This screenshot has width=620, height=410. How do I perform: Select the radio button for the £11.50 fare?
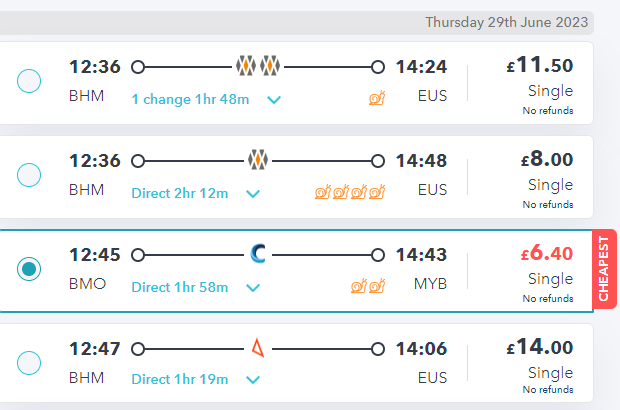pyautogui.click(x=29, y=81)
